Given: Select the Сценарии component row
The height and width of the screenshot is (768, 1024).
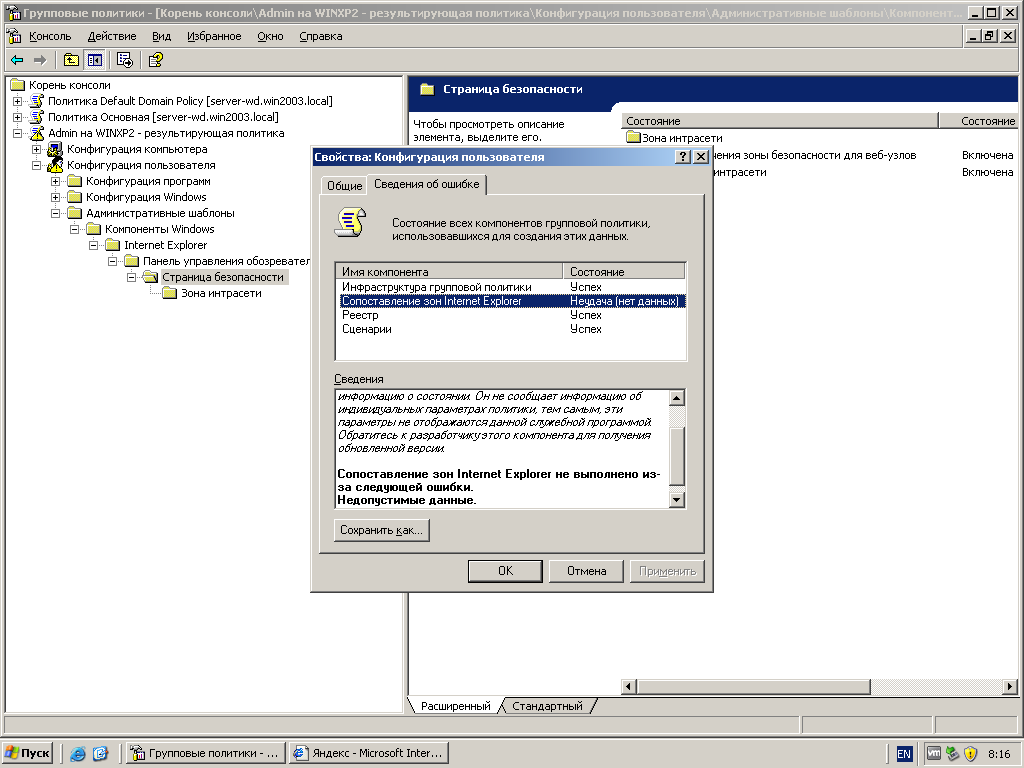Looking at the screenshot, I should (511, 329).
